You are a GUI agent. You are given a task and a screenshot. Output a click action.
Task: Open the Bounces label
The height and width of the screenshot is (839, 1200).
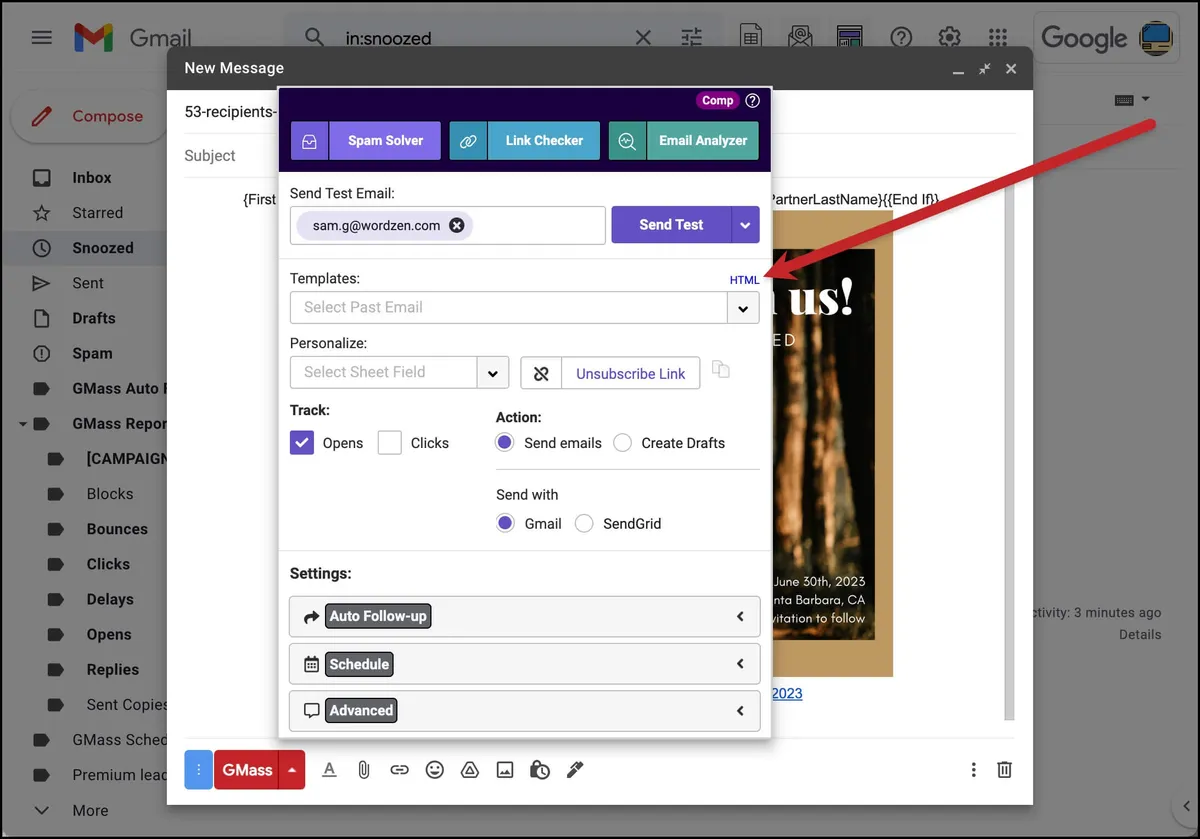tap(117, 529)
